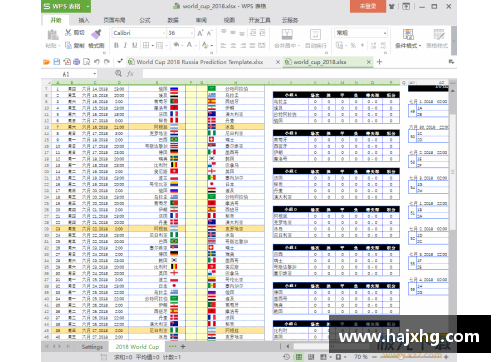The height and width of the screenshot is (362, 500).
Task: Click the Merge and Center icon
Action: pos(287,35)
